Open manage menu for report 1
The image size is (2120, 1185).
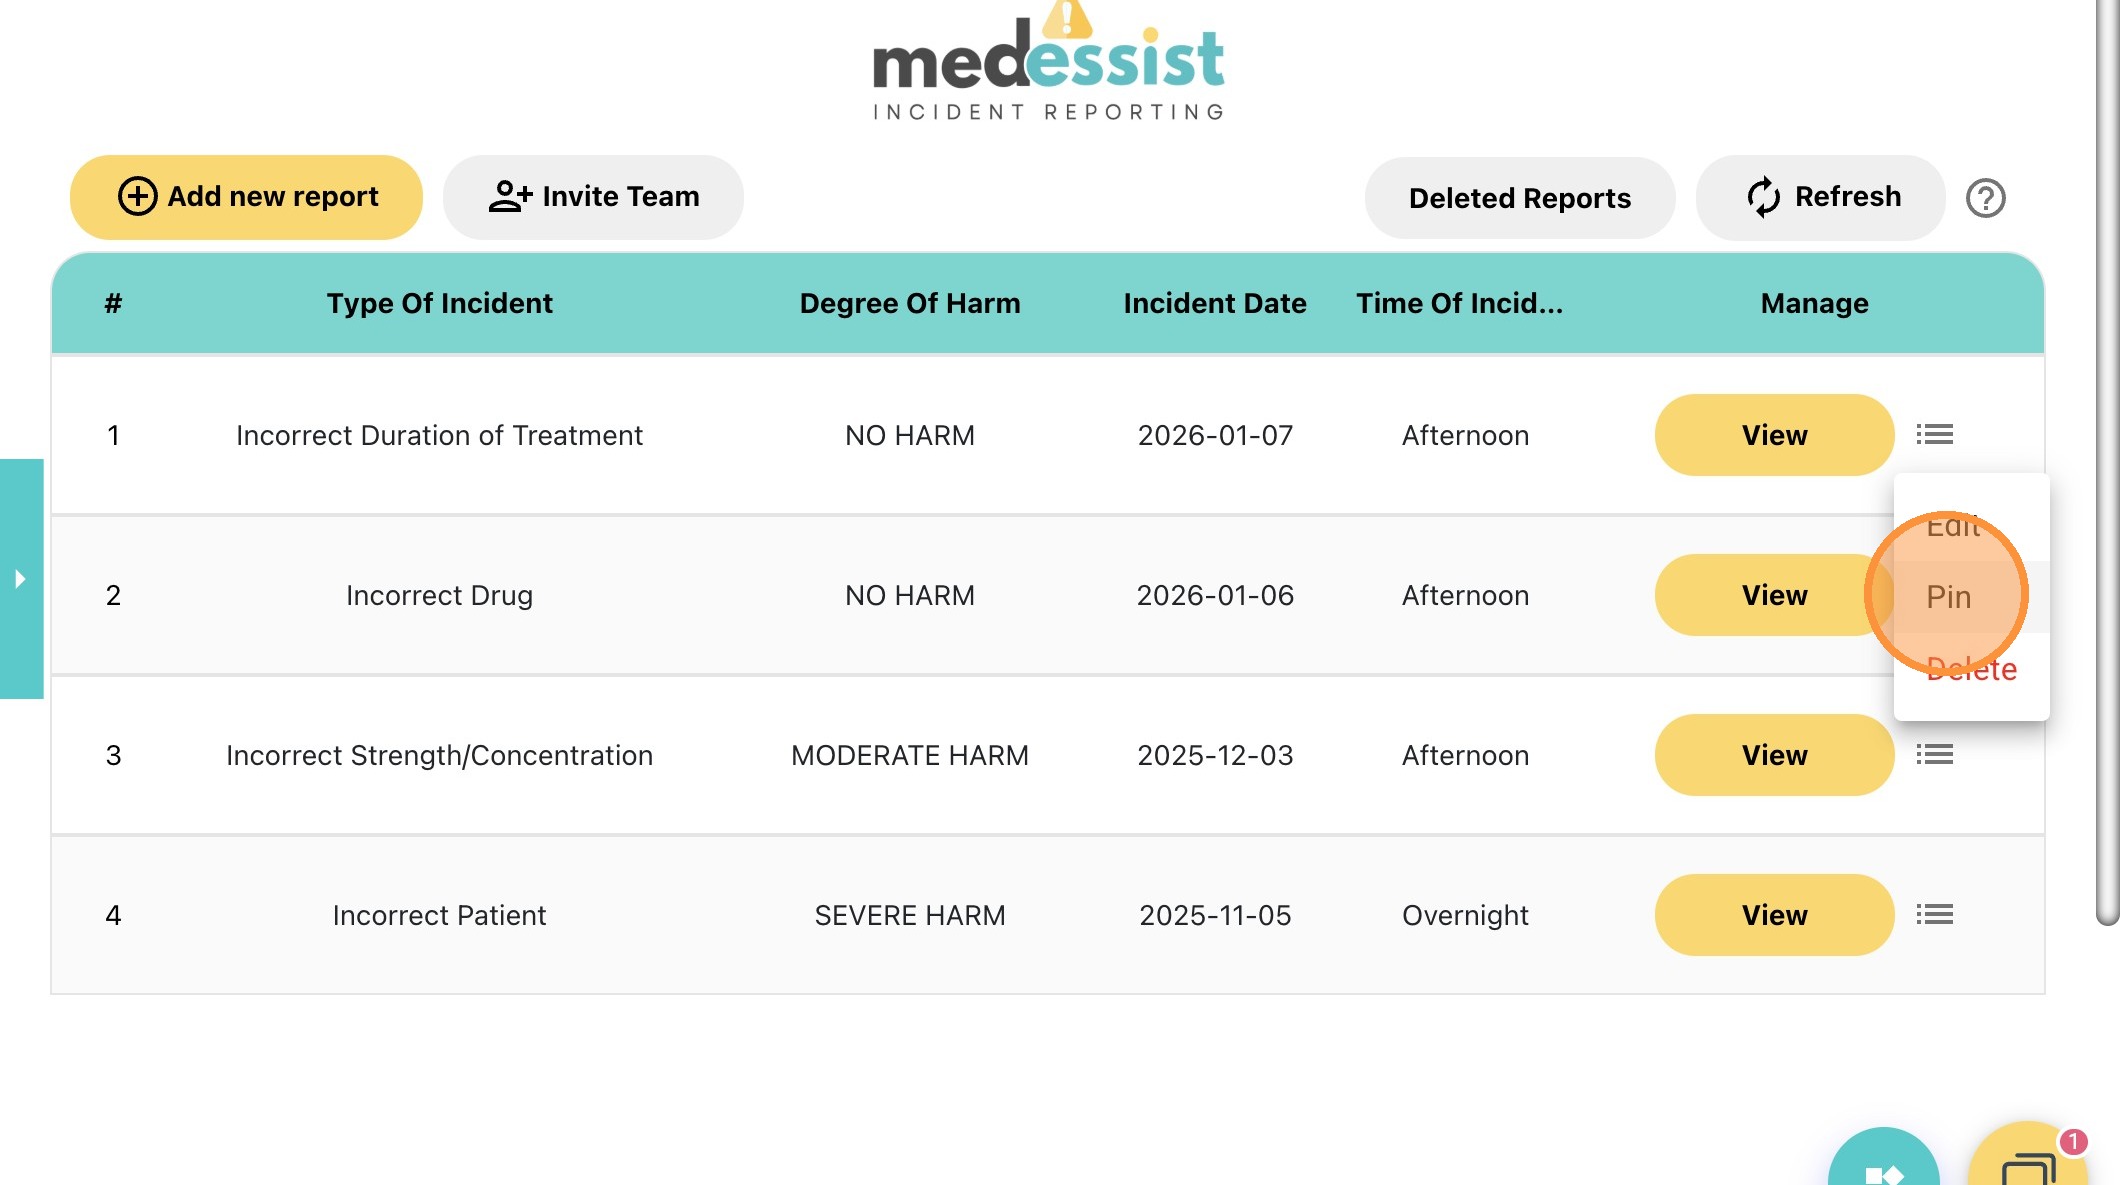[x=1934, y=435]
